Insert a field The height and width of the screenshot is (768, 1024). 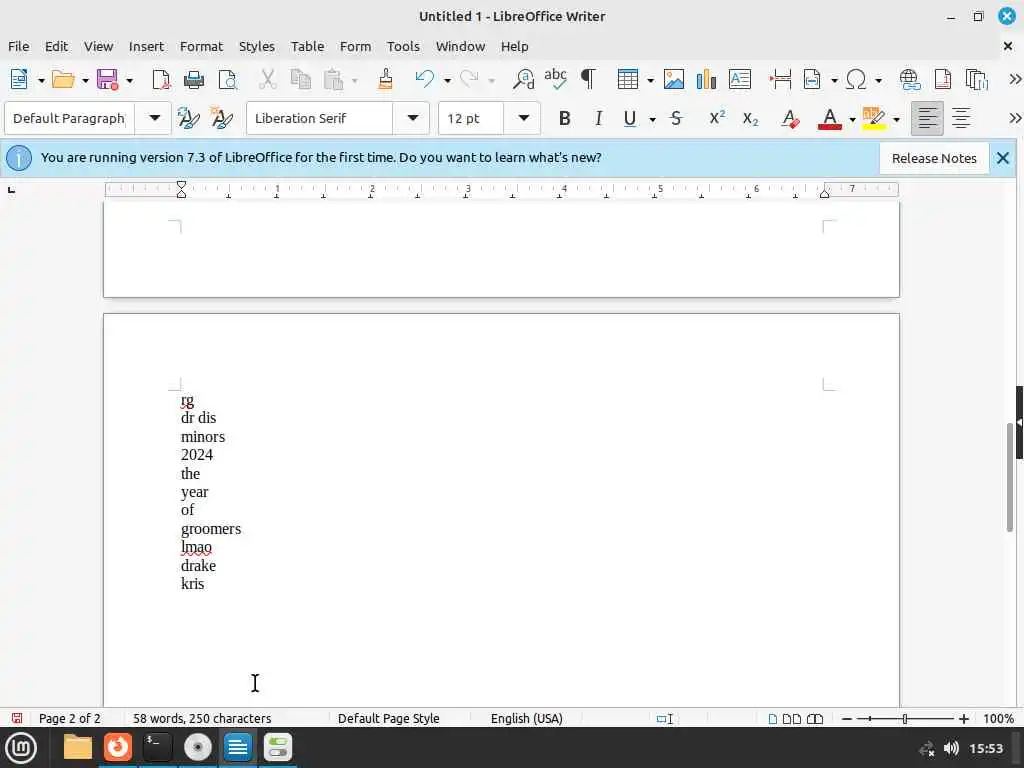[812, 79]
